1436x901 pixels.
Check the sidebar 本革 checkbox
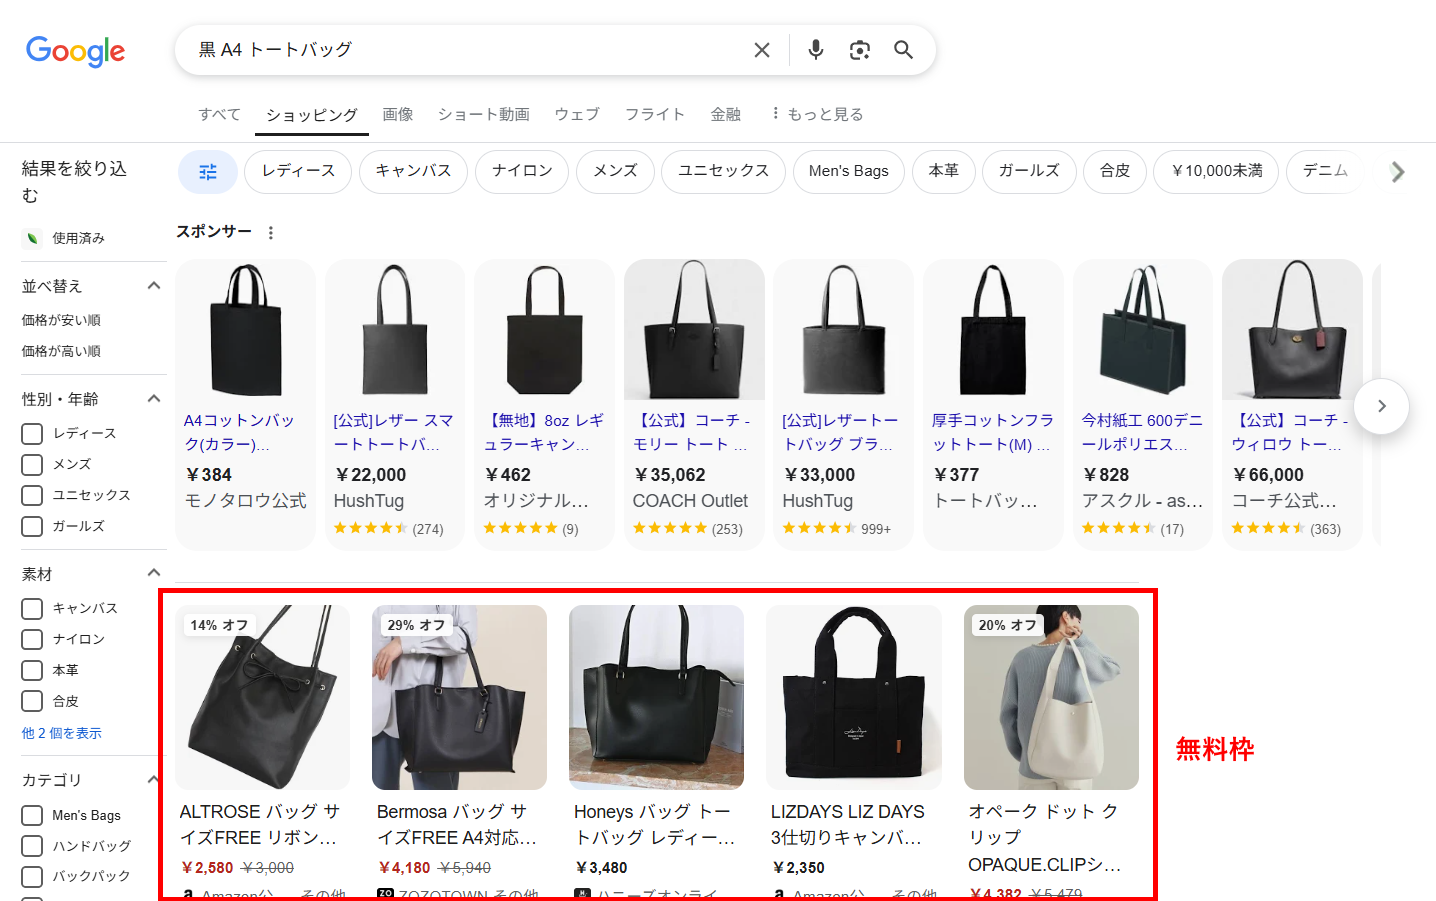[x=32, y=671]
